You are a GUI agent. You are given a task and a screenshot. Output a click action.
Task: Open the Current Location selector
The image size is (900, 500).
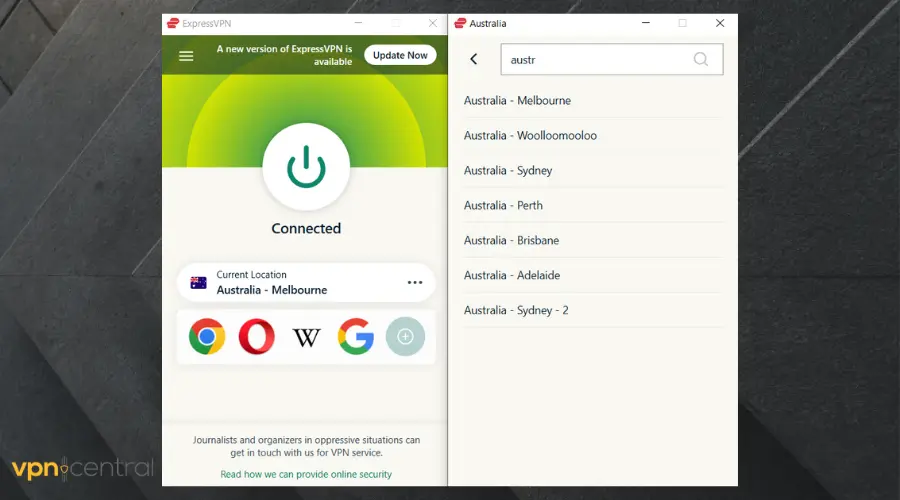click(x=306, y=282)
